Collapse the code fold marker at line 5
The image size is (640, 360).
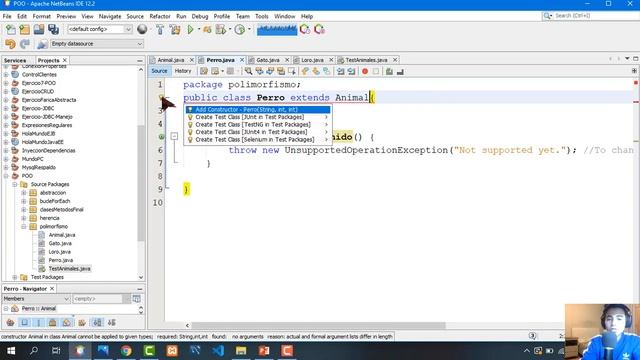point(174,136)
